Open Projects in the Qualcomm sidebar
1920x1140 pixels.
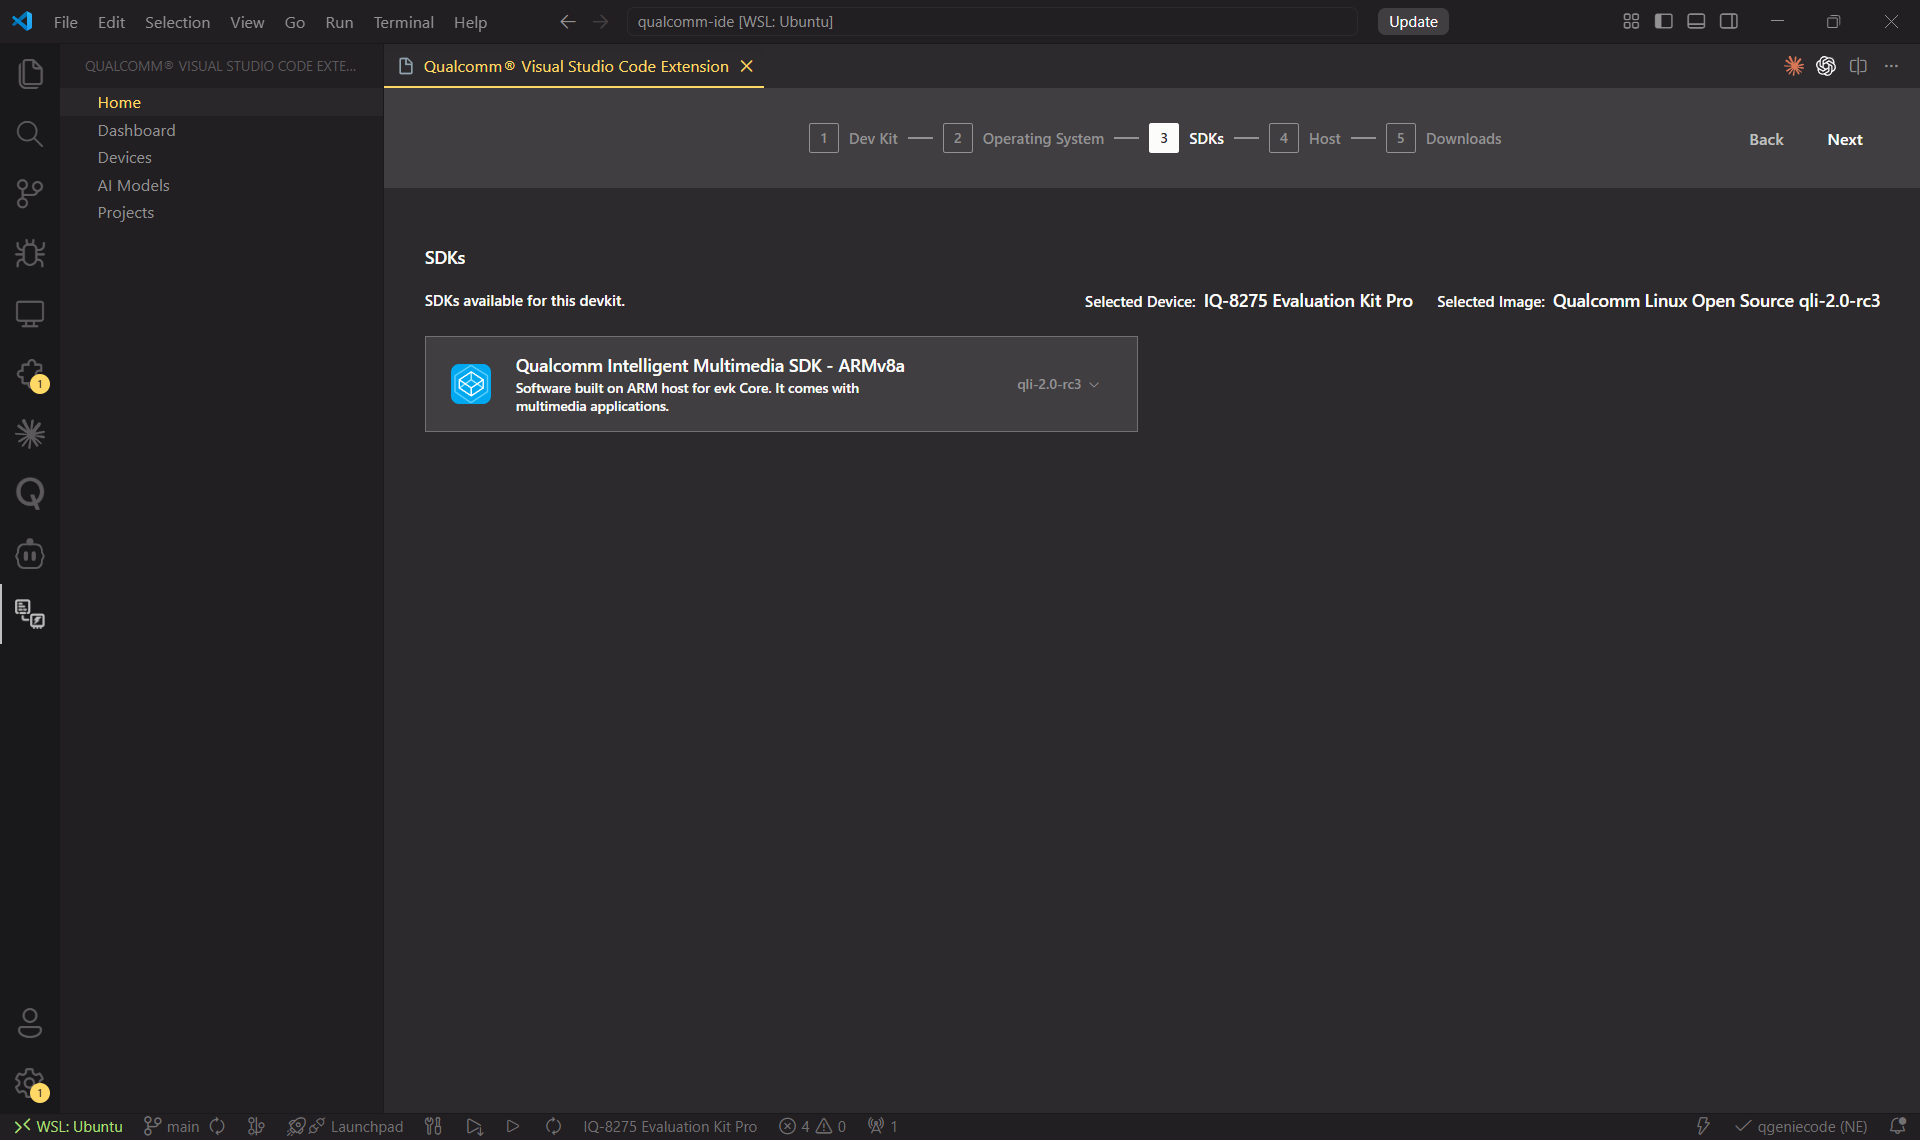[221, 212]
